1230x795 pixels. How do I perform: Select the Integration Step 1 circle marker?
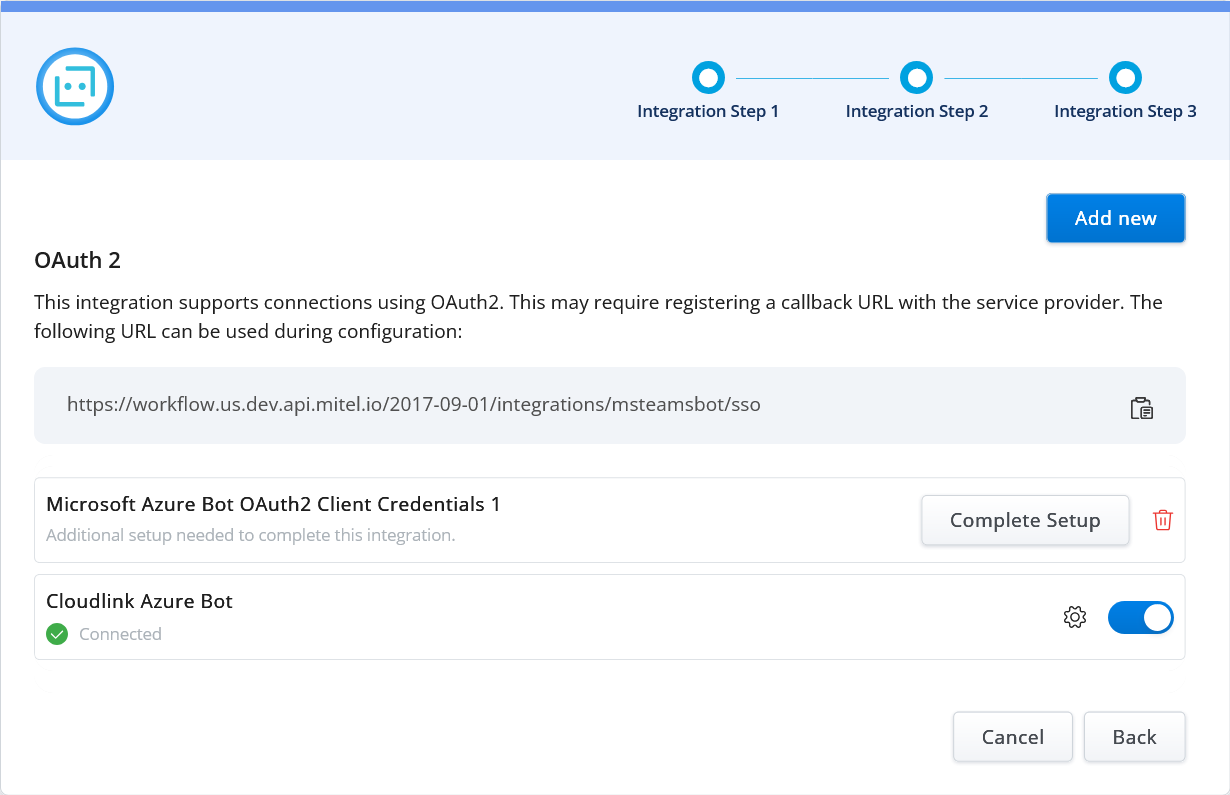708,77
